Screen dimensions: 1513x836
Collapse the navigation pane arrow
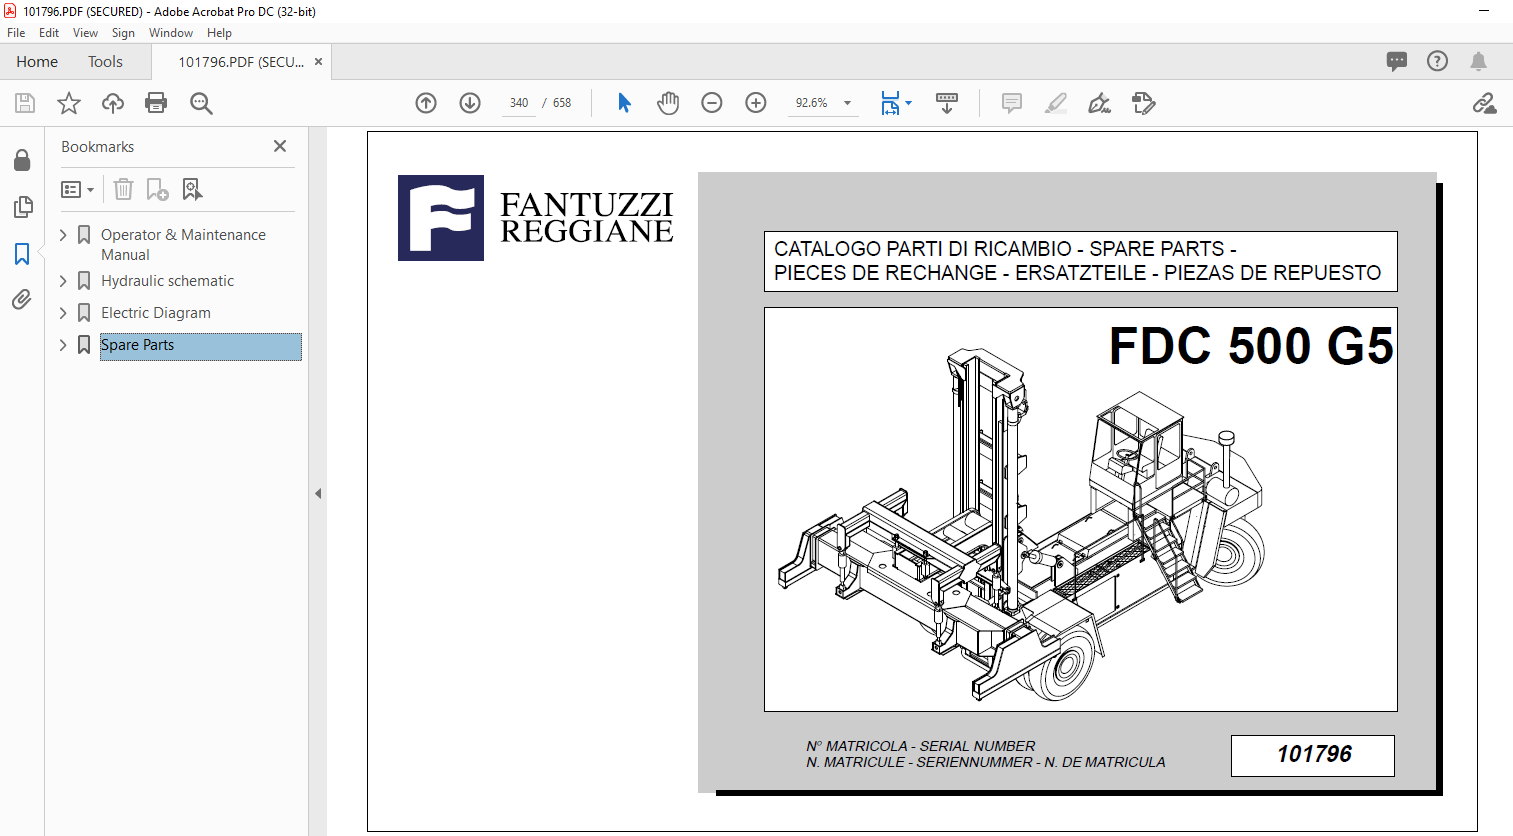pyautogui.click(x=318, y=493)
